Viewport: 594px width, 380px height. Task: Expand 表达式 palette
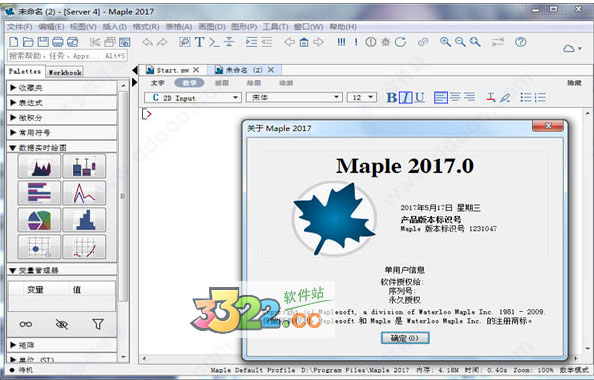62,103
